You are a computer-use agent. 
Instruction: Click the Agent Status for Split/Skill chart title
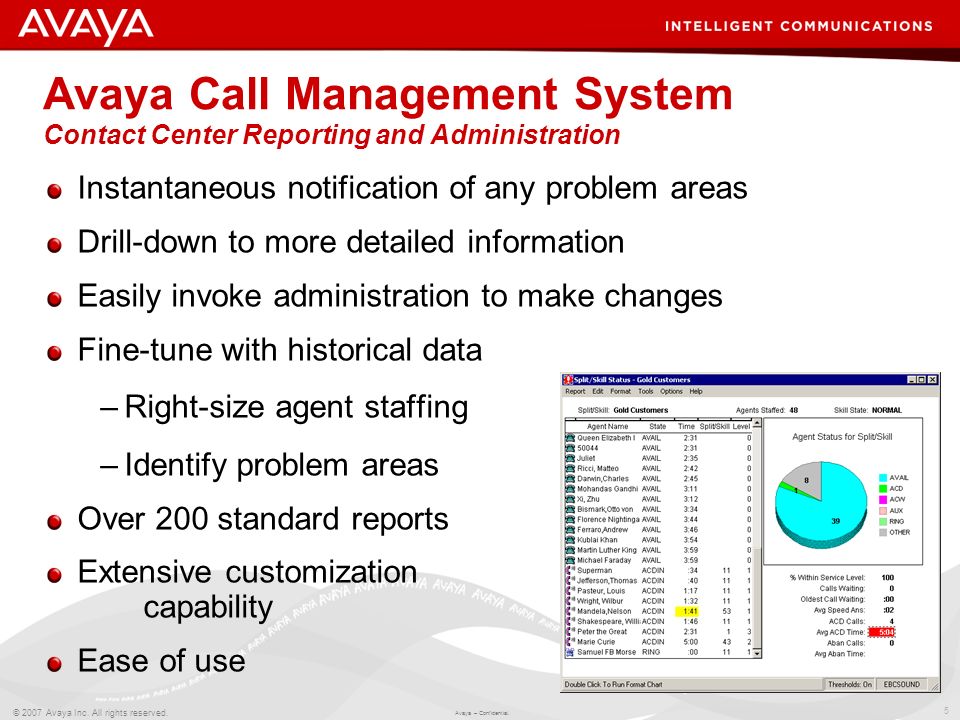(x=842, y=437)
